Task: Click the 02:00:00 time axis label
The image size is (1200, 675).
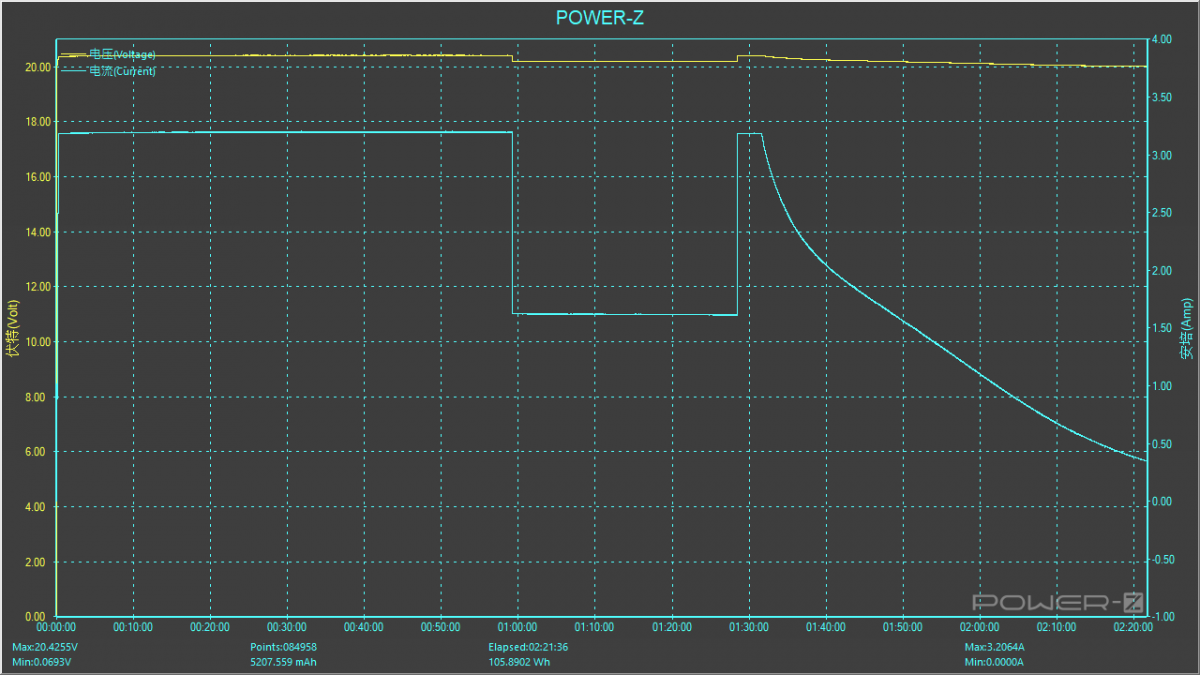Action: (980, 628)
